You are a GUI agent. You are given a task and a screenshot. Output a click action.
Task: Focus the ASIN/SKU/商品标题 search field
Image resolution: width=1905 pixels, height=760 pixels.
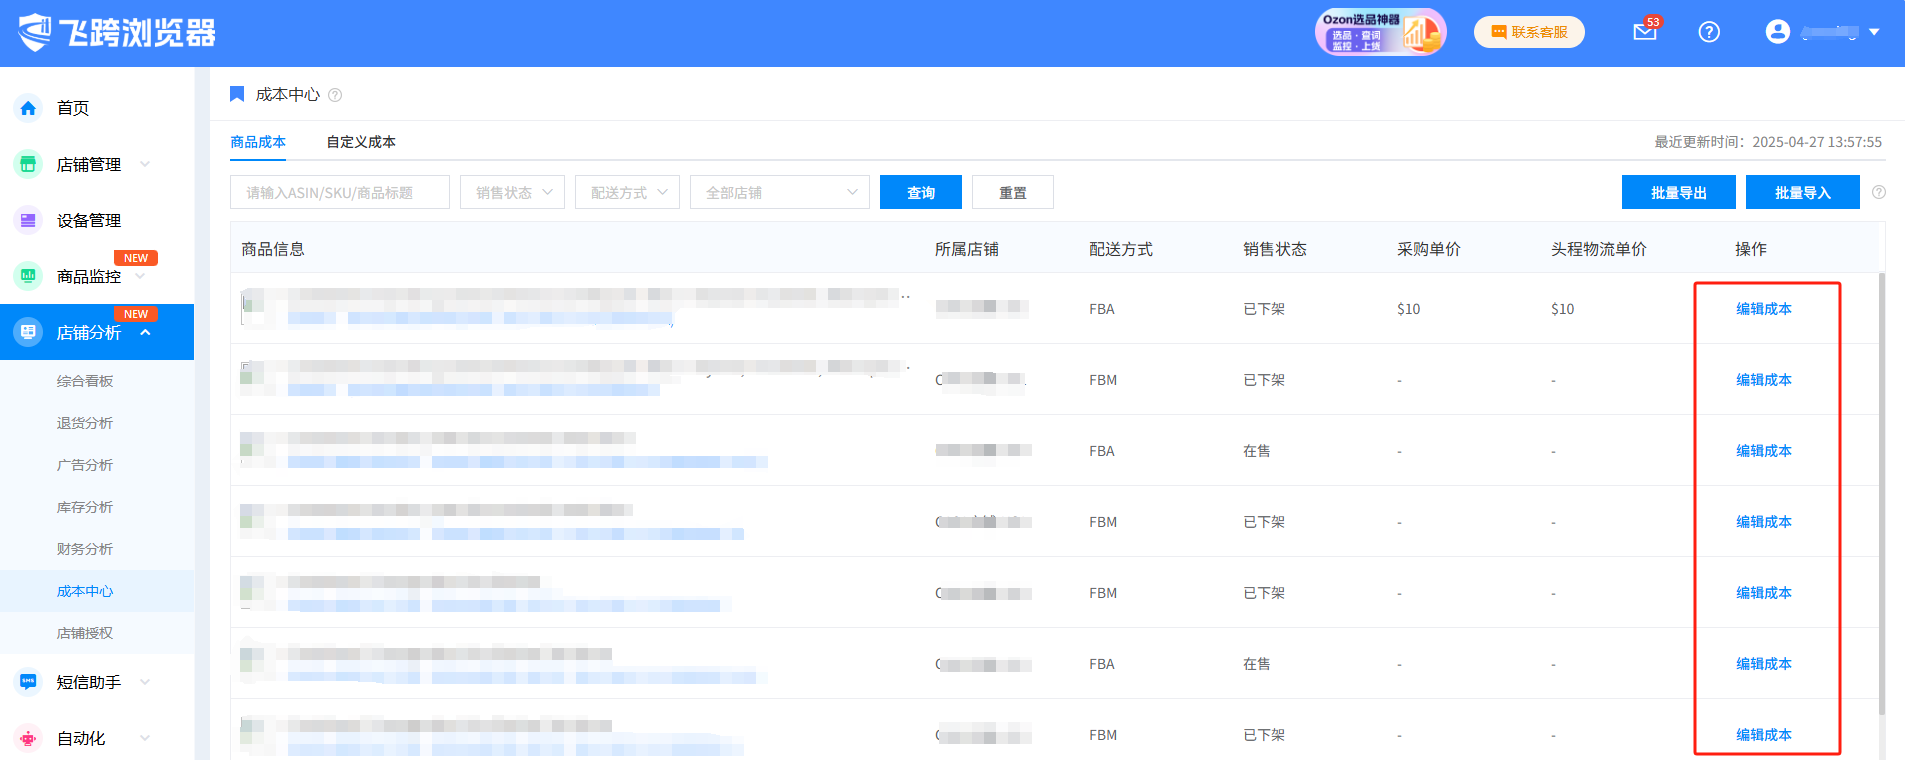coord(339,192)
